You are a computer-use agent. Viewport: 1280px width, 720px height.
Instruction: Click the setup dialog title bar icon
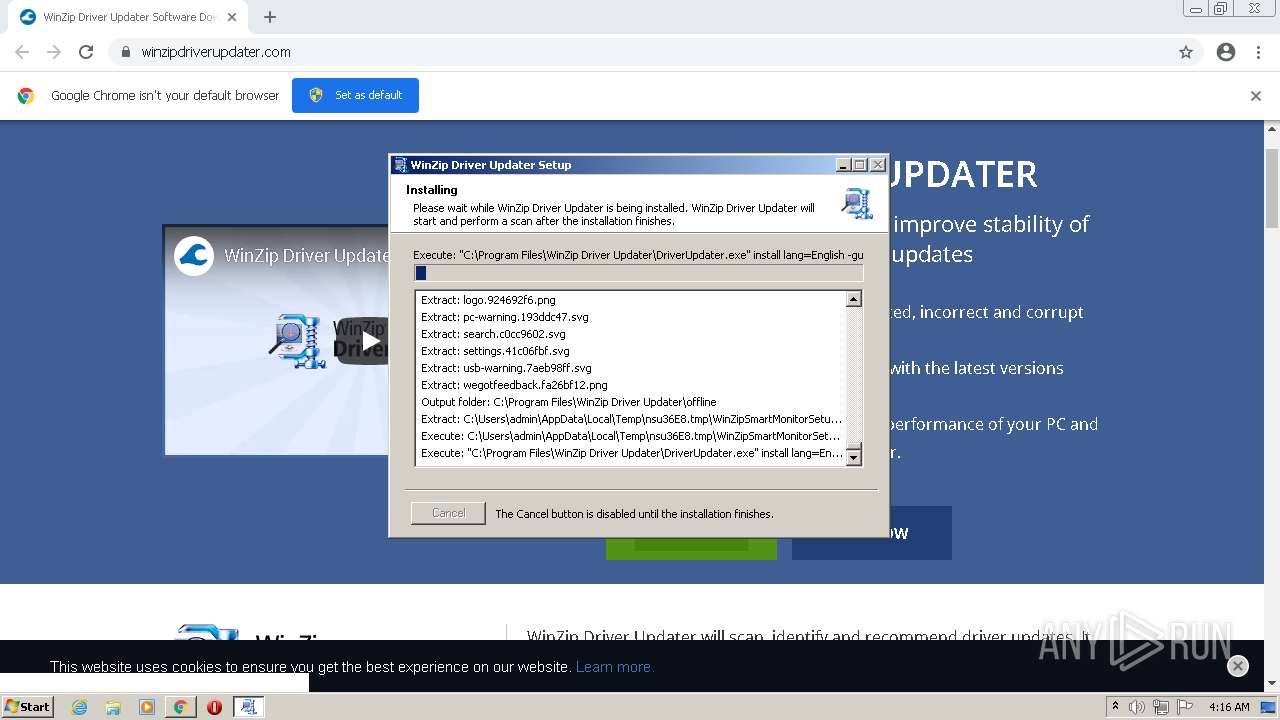(400, 165)
